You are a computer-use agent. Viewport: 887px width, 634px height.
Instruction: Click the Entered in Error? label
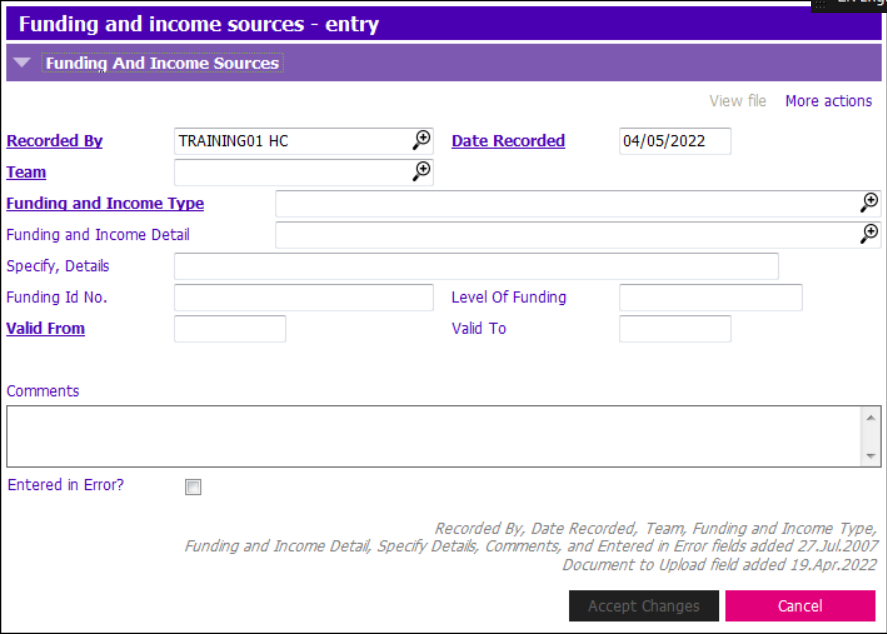tap(66, 485)
